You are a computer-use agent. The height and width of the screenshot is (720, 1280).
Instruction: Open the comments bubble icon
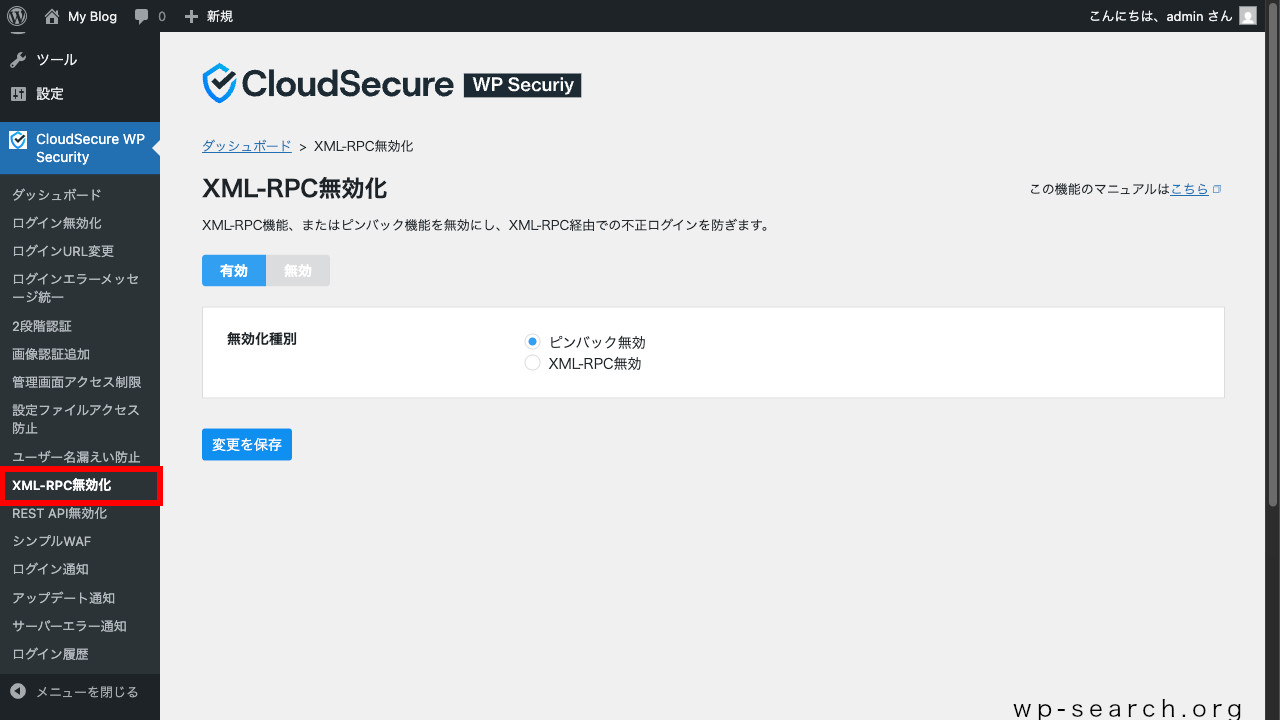click(x=141, y=15)
